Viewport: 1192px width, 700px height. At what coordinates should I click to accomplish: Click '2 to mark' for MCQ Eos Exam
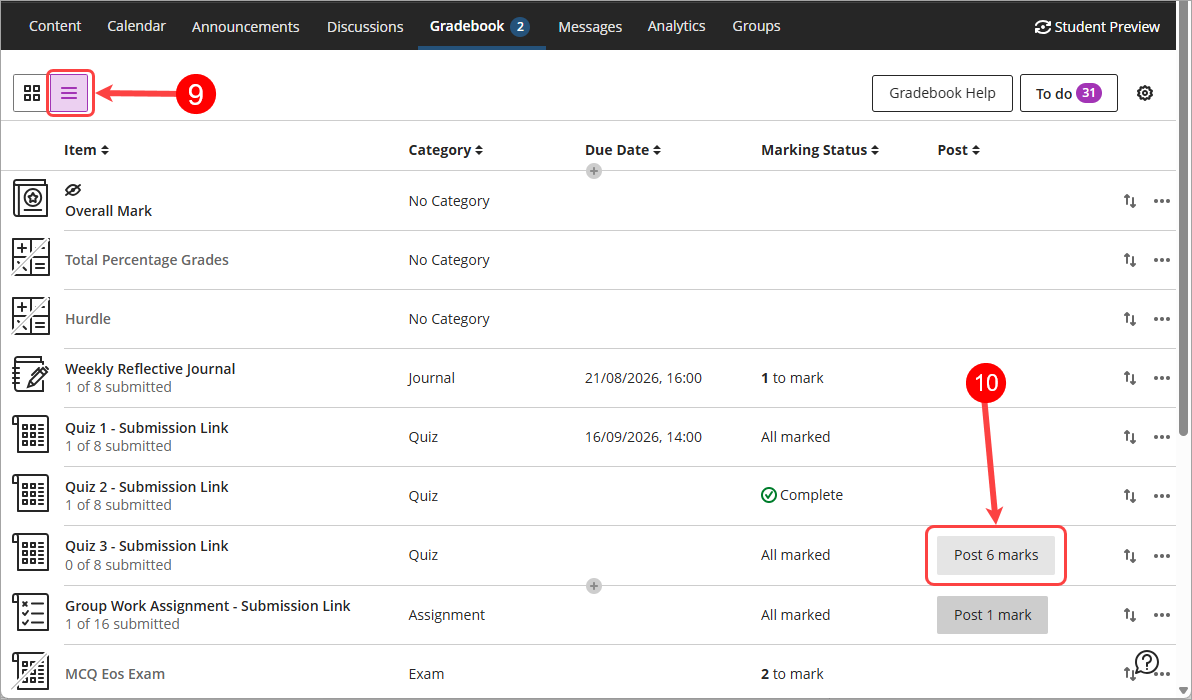(792, 673)
